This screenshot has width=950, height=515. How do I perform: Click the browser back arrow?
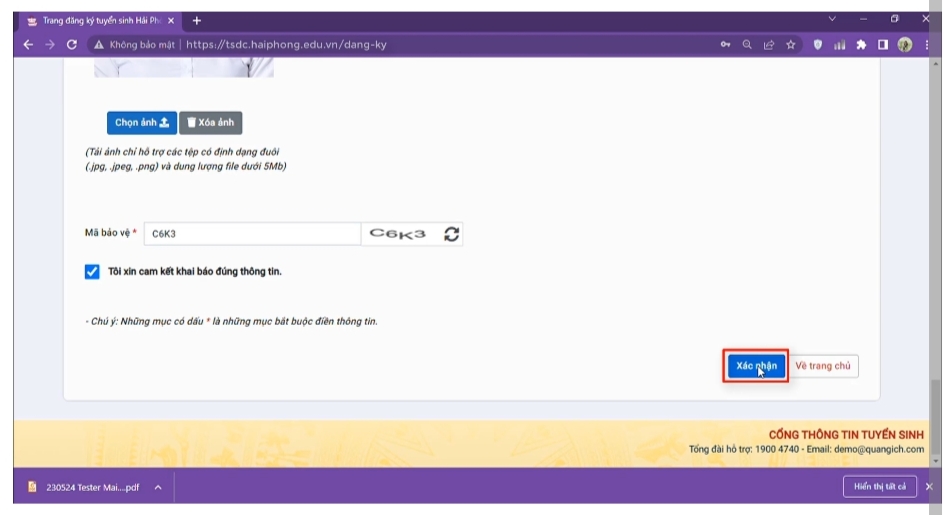[x=27, y=44]
